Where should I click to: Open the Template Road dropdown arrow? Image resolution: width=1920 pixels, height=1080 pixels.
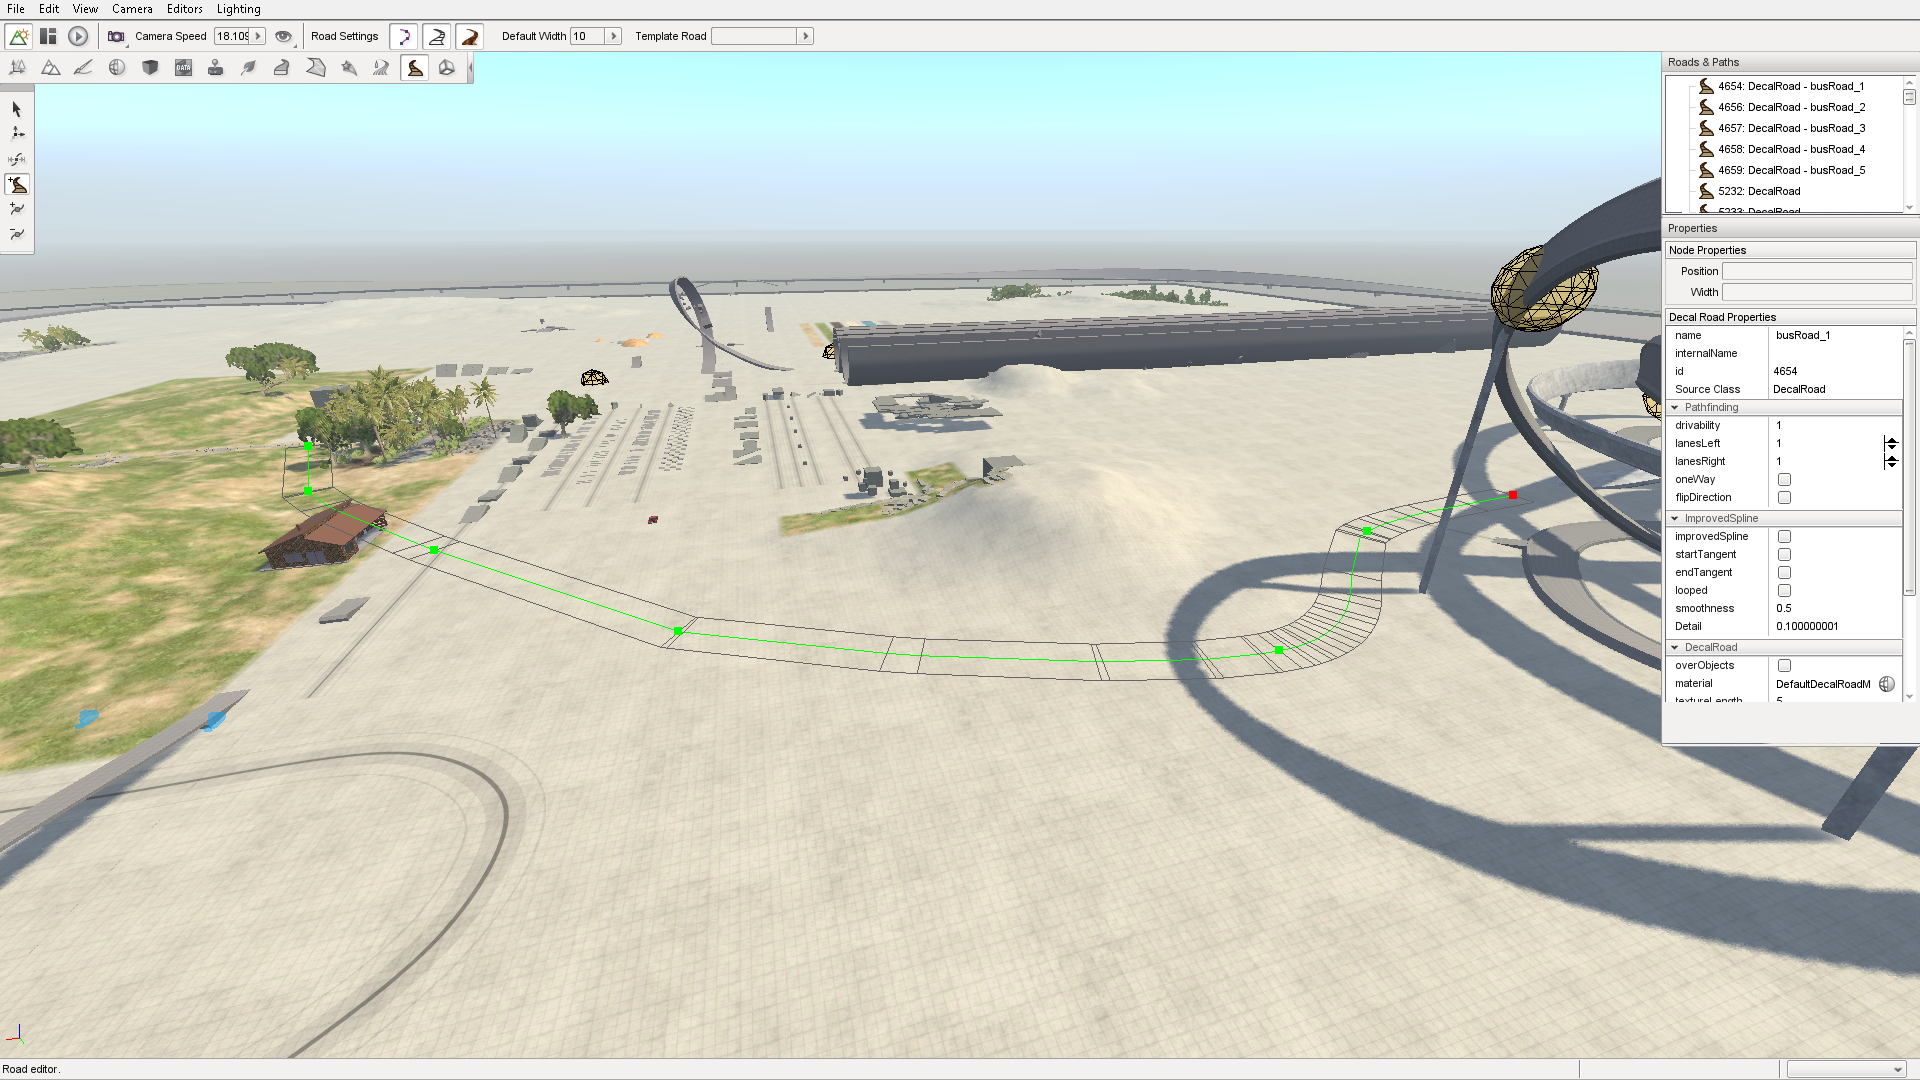pyautogui.click(x=806, y=37)
